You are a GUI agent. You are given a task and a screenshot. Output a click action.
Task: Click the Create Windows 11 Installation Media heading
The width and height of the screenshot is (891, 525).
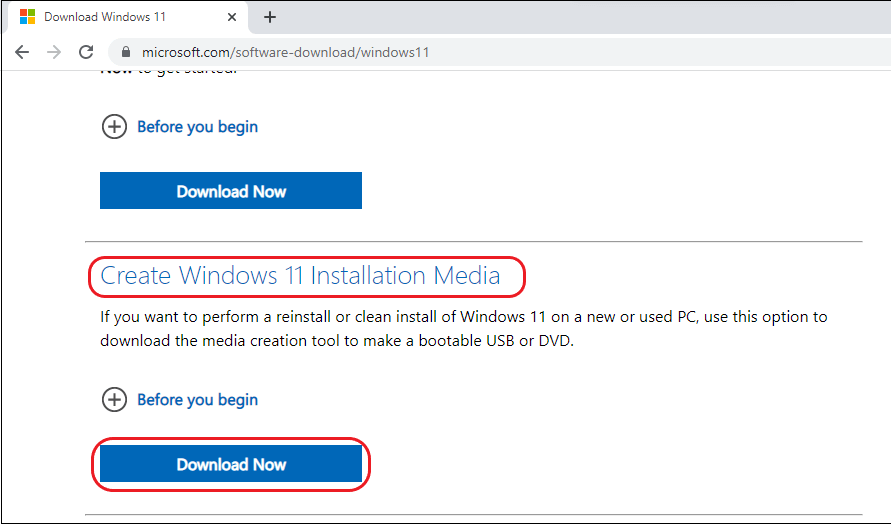[x=300, y=276]
